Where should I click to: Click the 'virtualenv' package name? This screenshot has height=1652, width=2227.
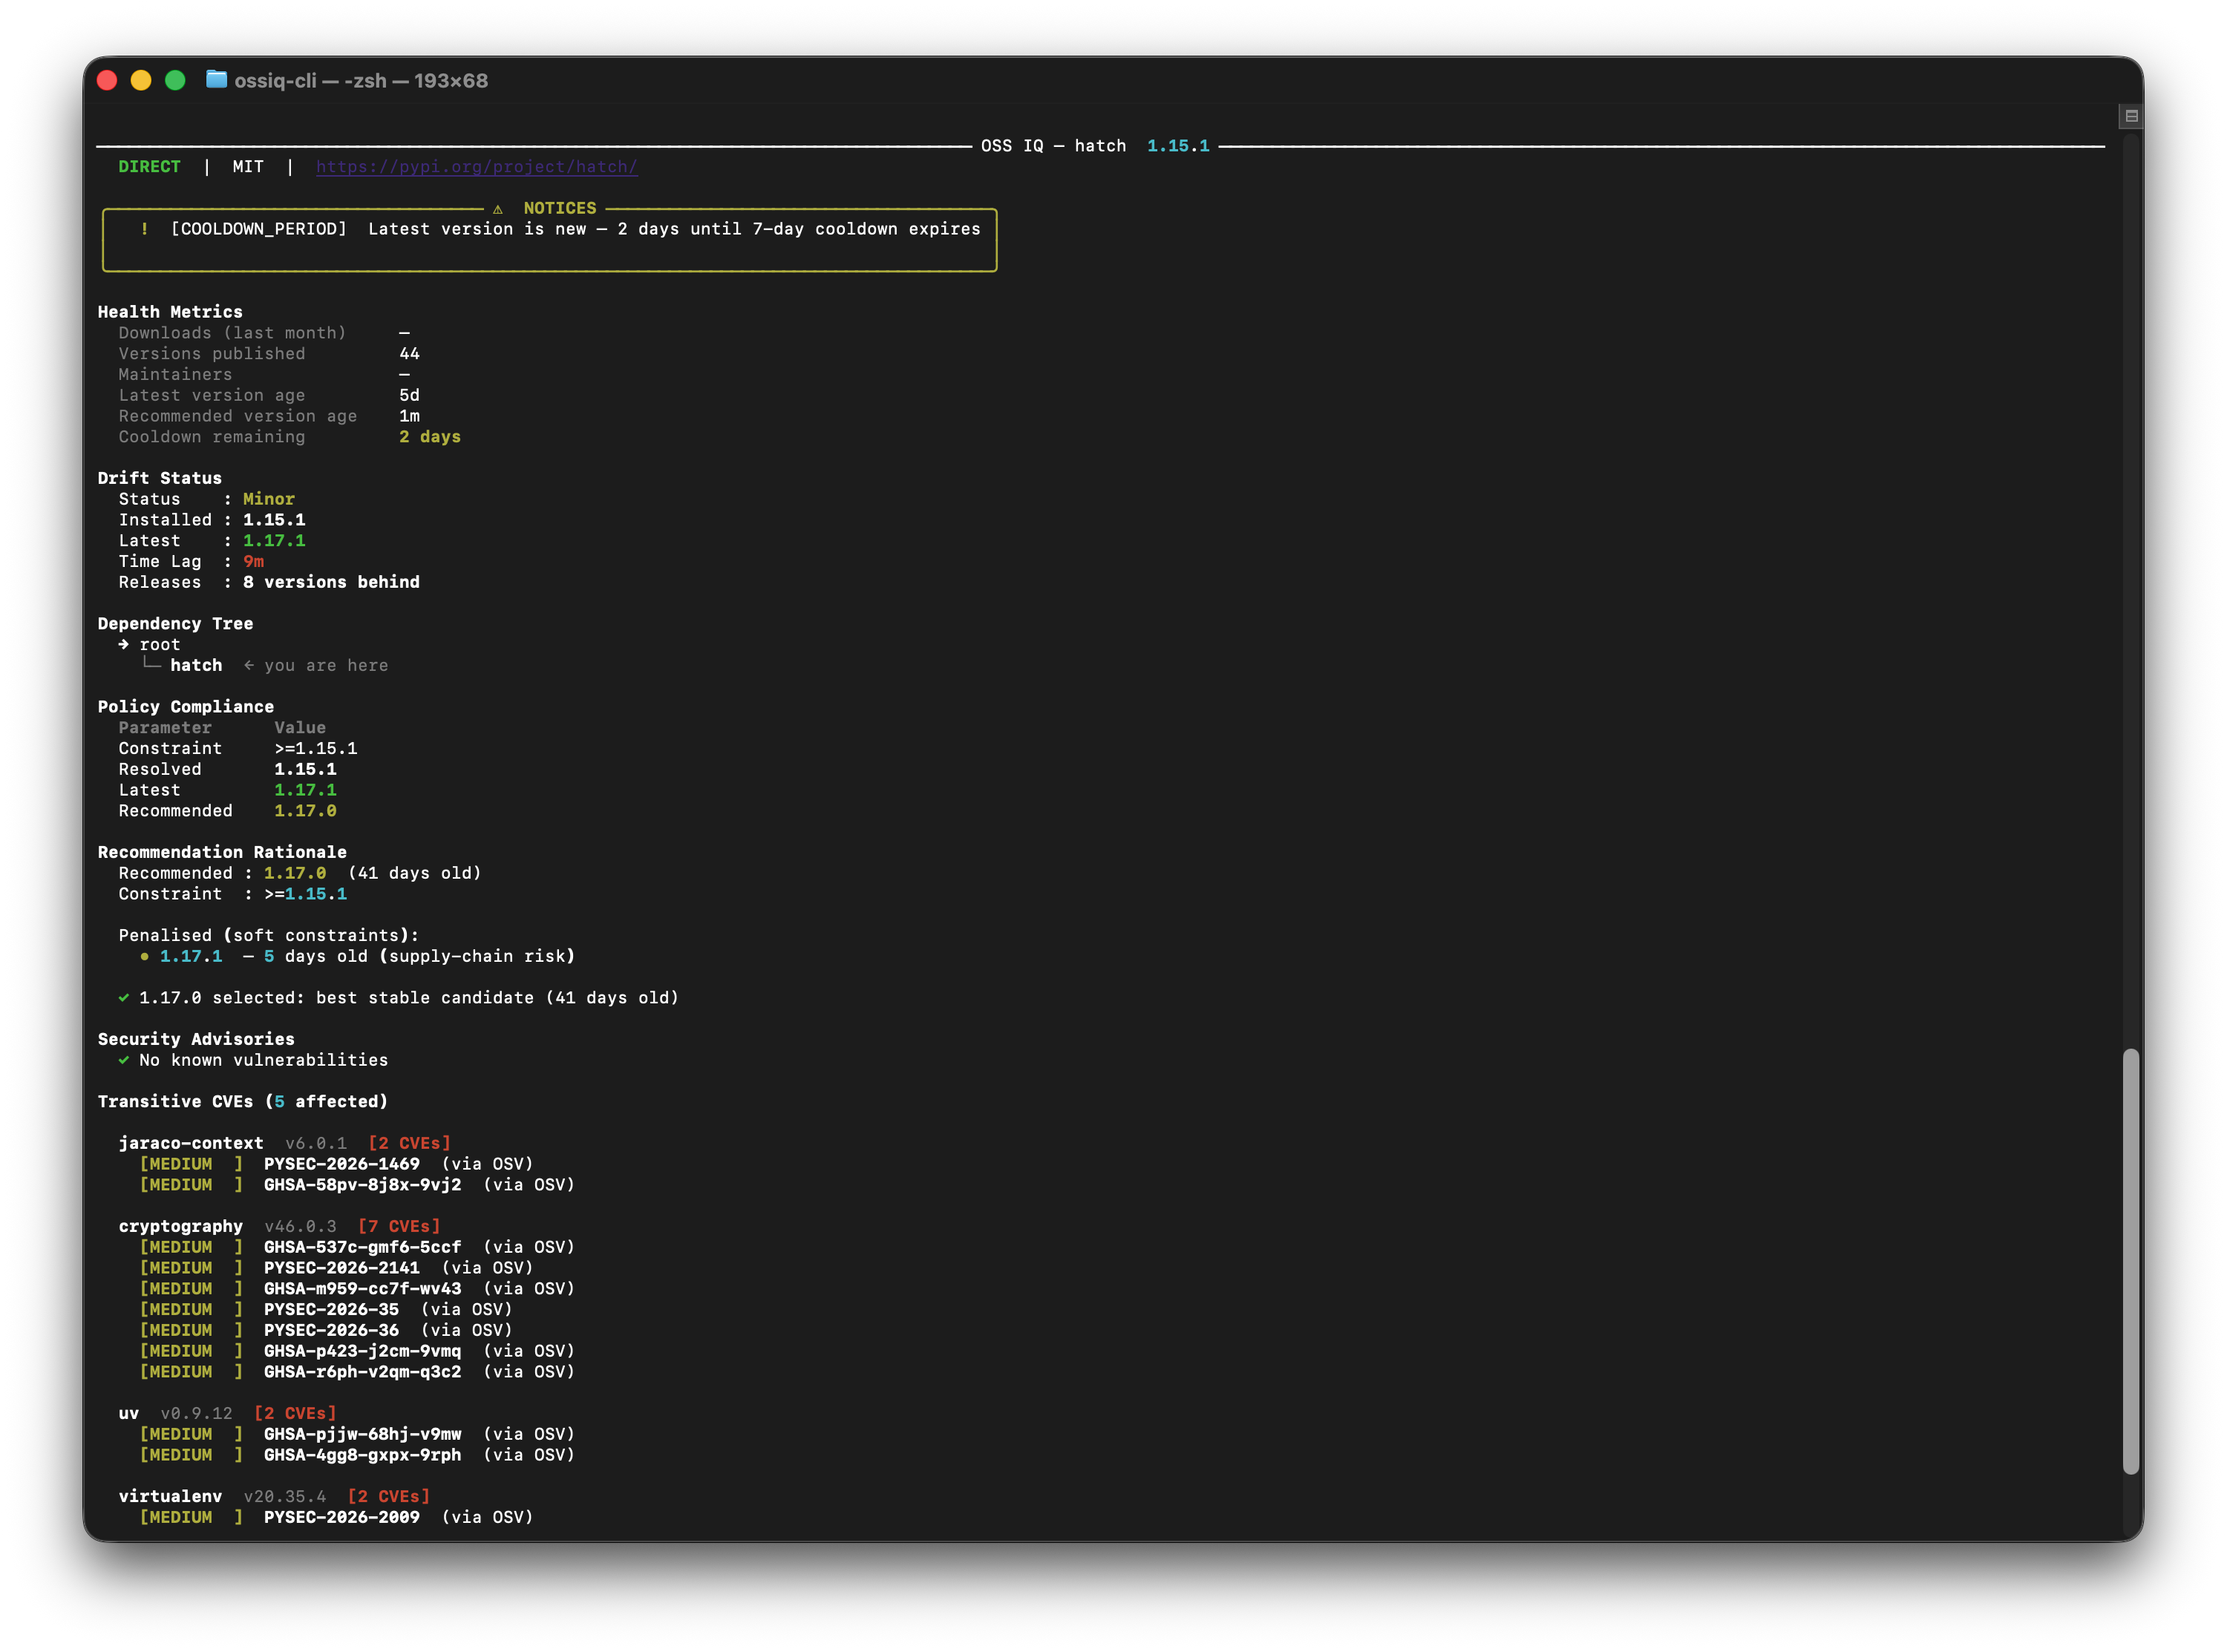tap(170, 1497)
